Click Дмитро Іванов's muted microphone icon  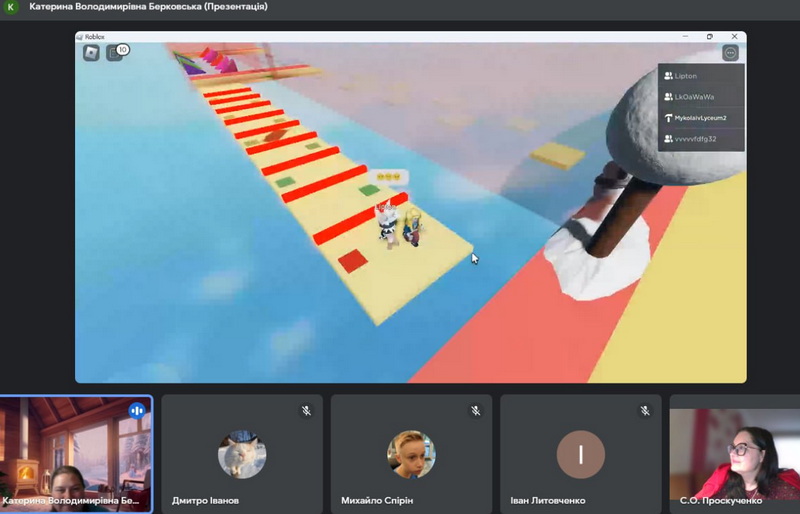[306, 410]
